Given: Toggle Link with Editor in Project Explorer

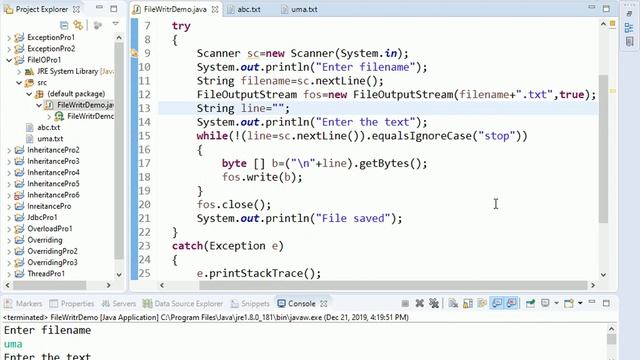Looking at the screenshot, I should tap(78, 25).
